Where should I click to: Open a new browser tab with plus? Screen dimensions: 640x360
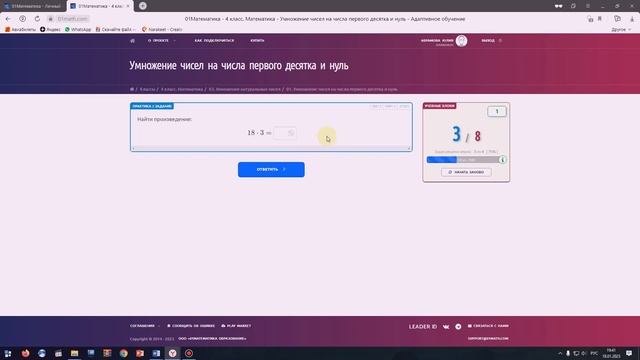coord(142,6)
